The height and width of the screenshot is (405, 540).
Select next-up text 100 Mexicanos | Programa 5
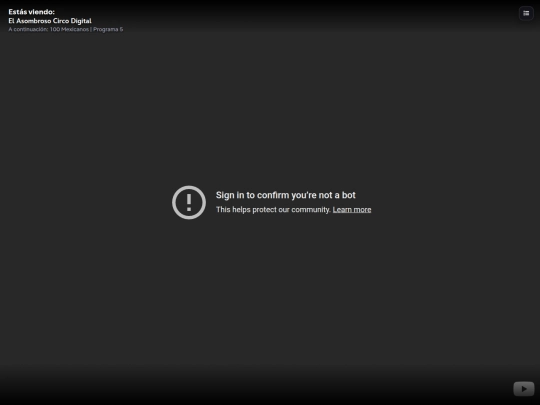pyautogui.click(x=86, y=29)
